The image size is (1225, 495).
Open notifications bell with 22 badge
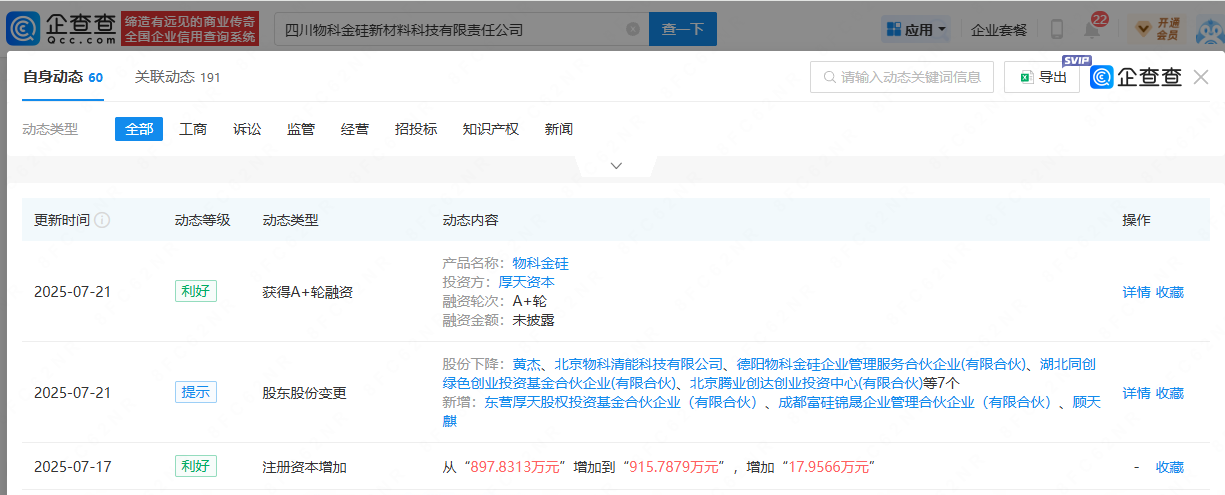click(1092, 28)
